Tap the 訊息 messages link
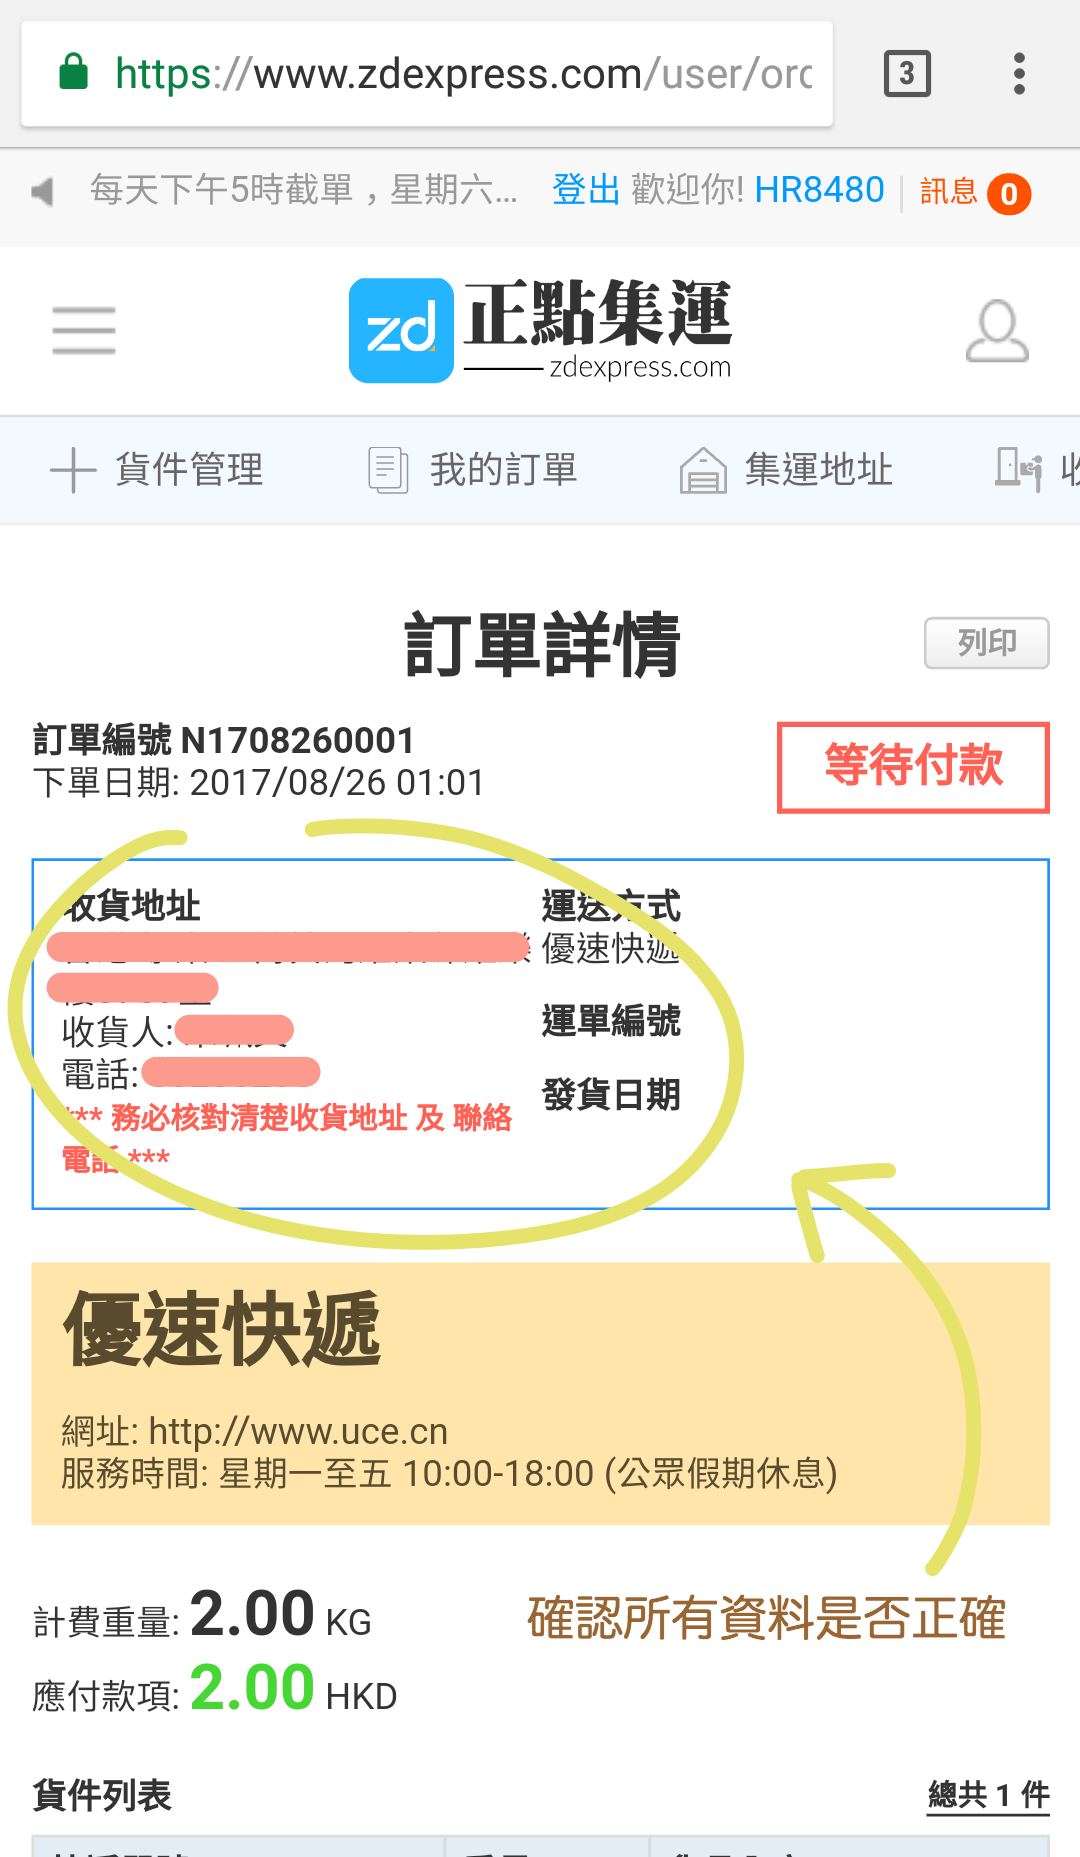Screen dimensions: 1080x1857 (949, 191)
